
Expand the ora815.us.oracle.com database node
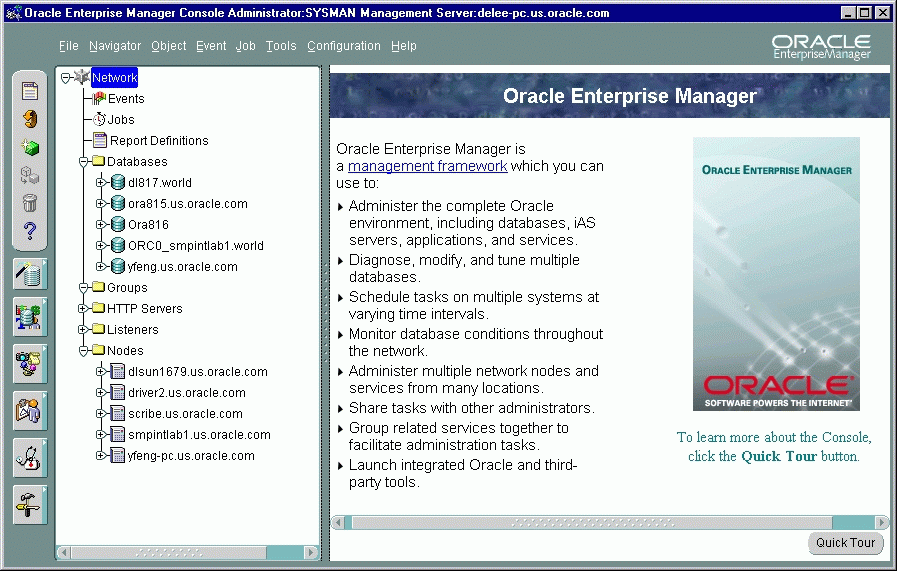click(100, 204)
